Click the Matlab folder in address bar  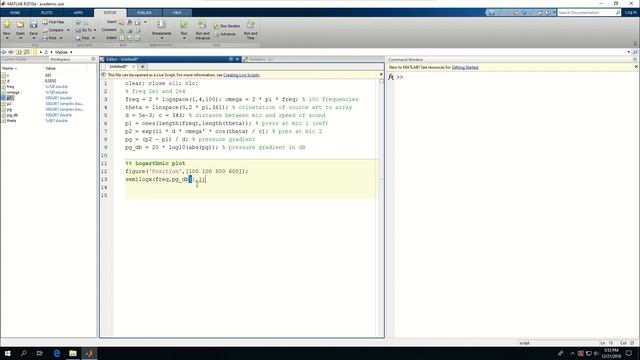pos(62,52)
